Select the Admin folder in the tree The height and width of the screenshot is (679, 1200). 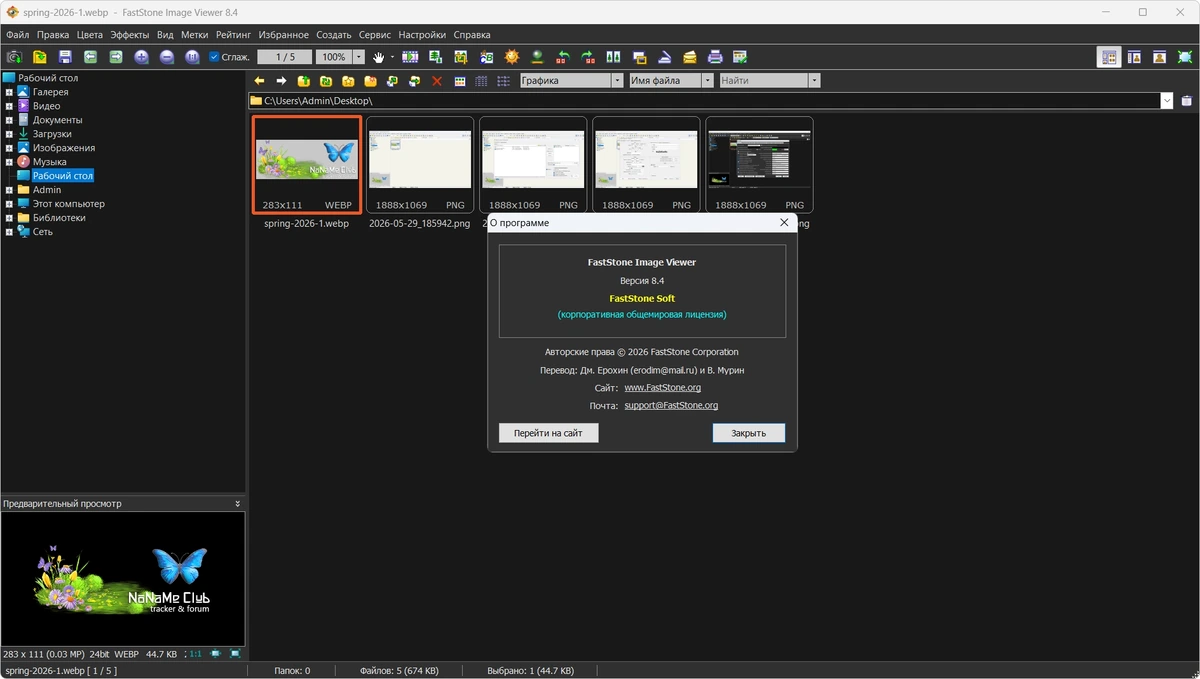coord(46,190)
